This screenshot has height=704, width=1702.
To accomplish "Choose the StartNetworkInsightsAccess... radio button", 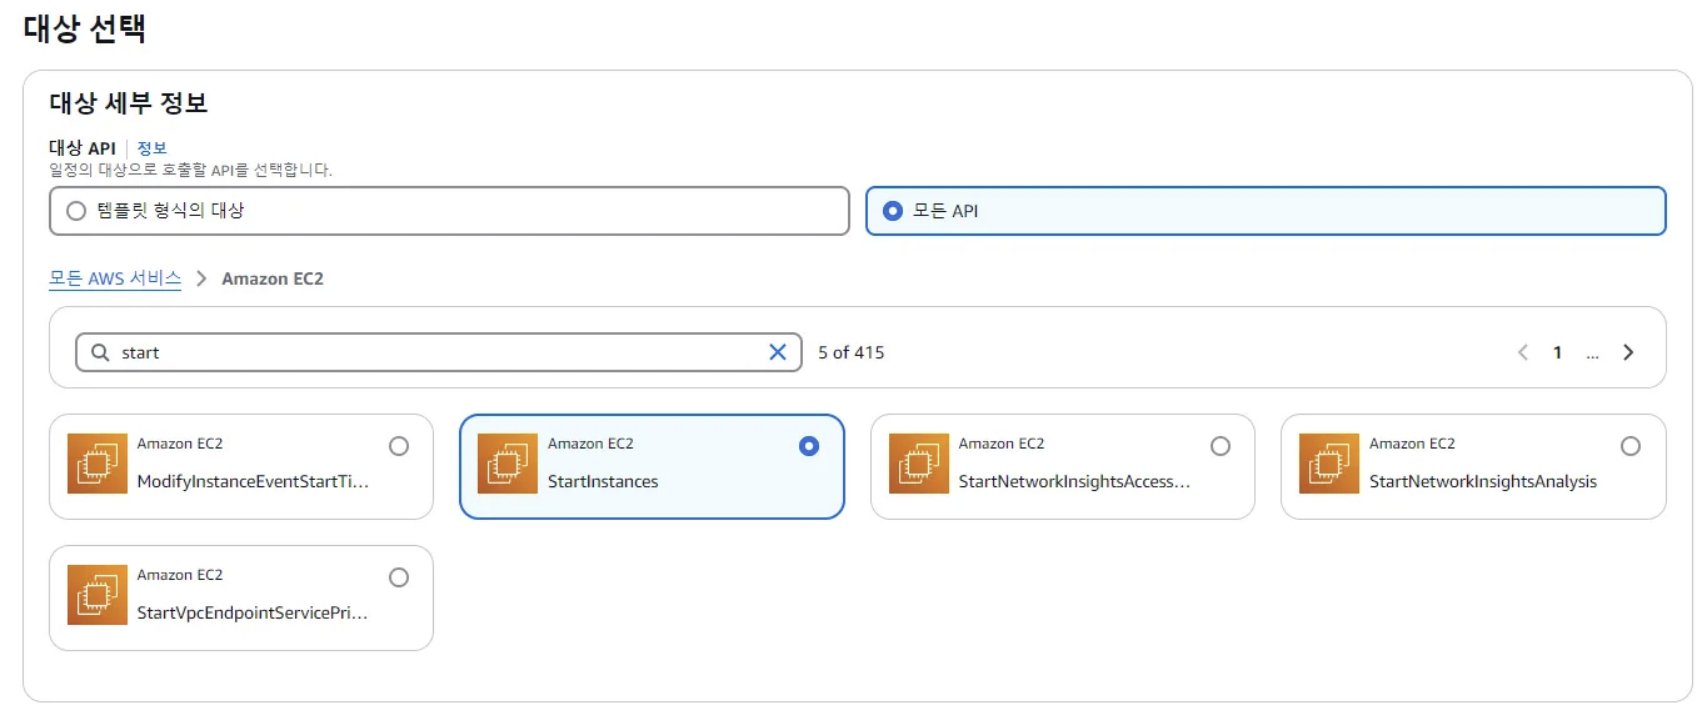I will pyautogui.click(x=1220, y=446).
